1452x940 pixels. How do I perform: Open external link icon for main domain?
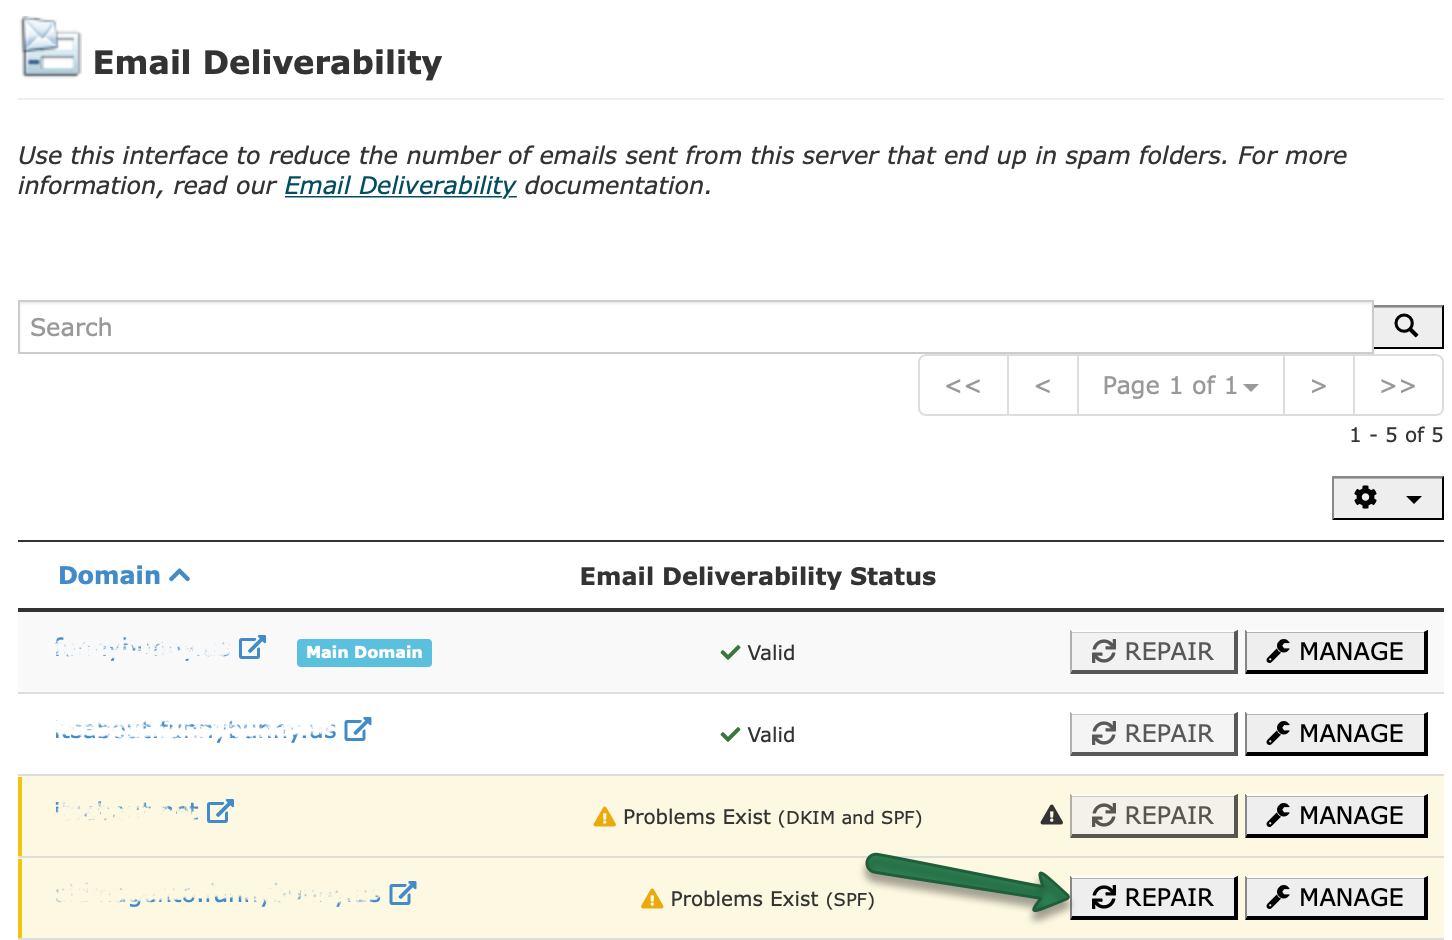252,647
